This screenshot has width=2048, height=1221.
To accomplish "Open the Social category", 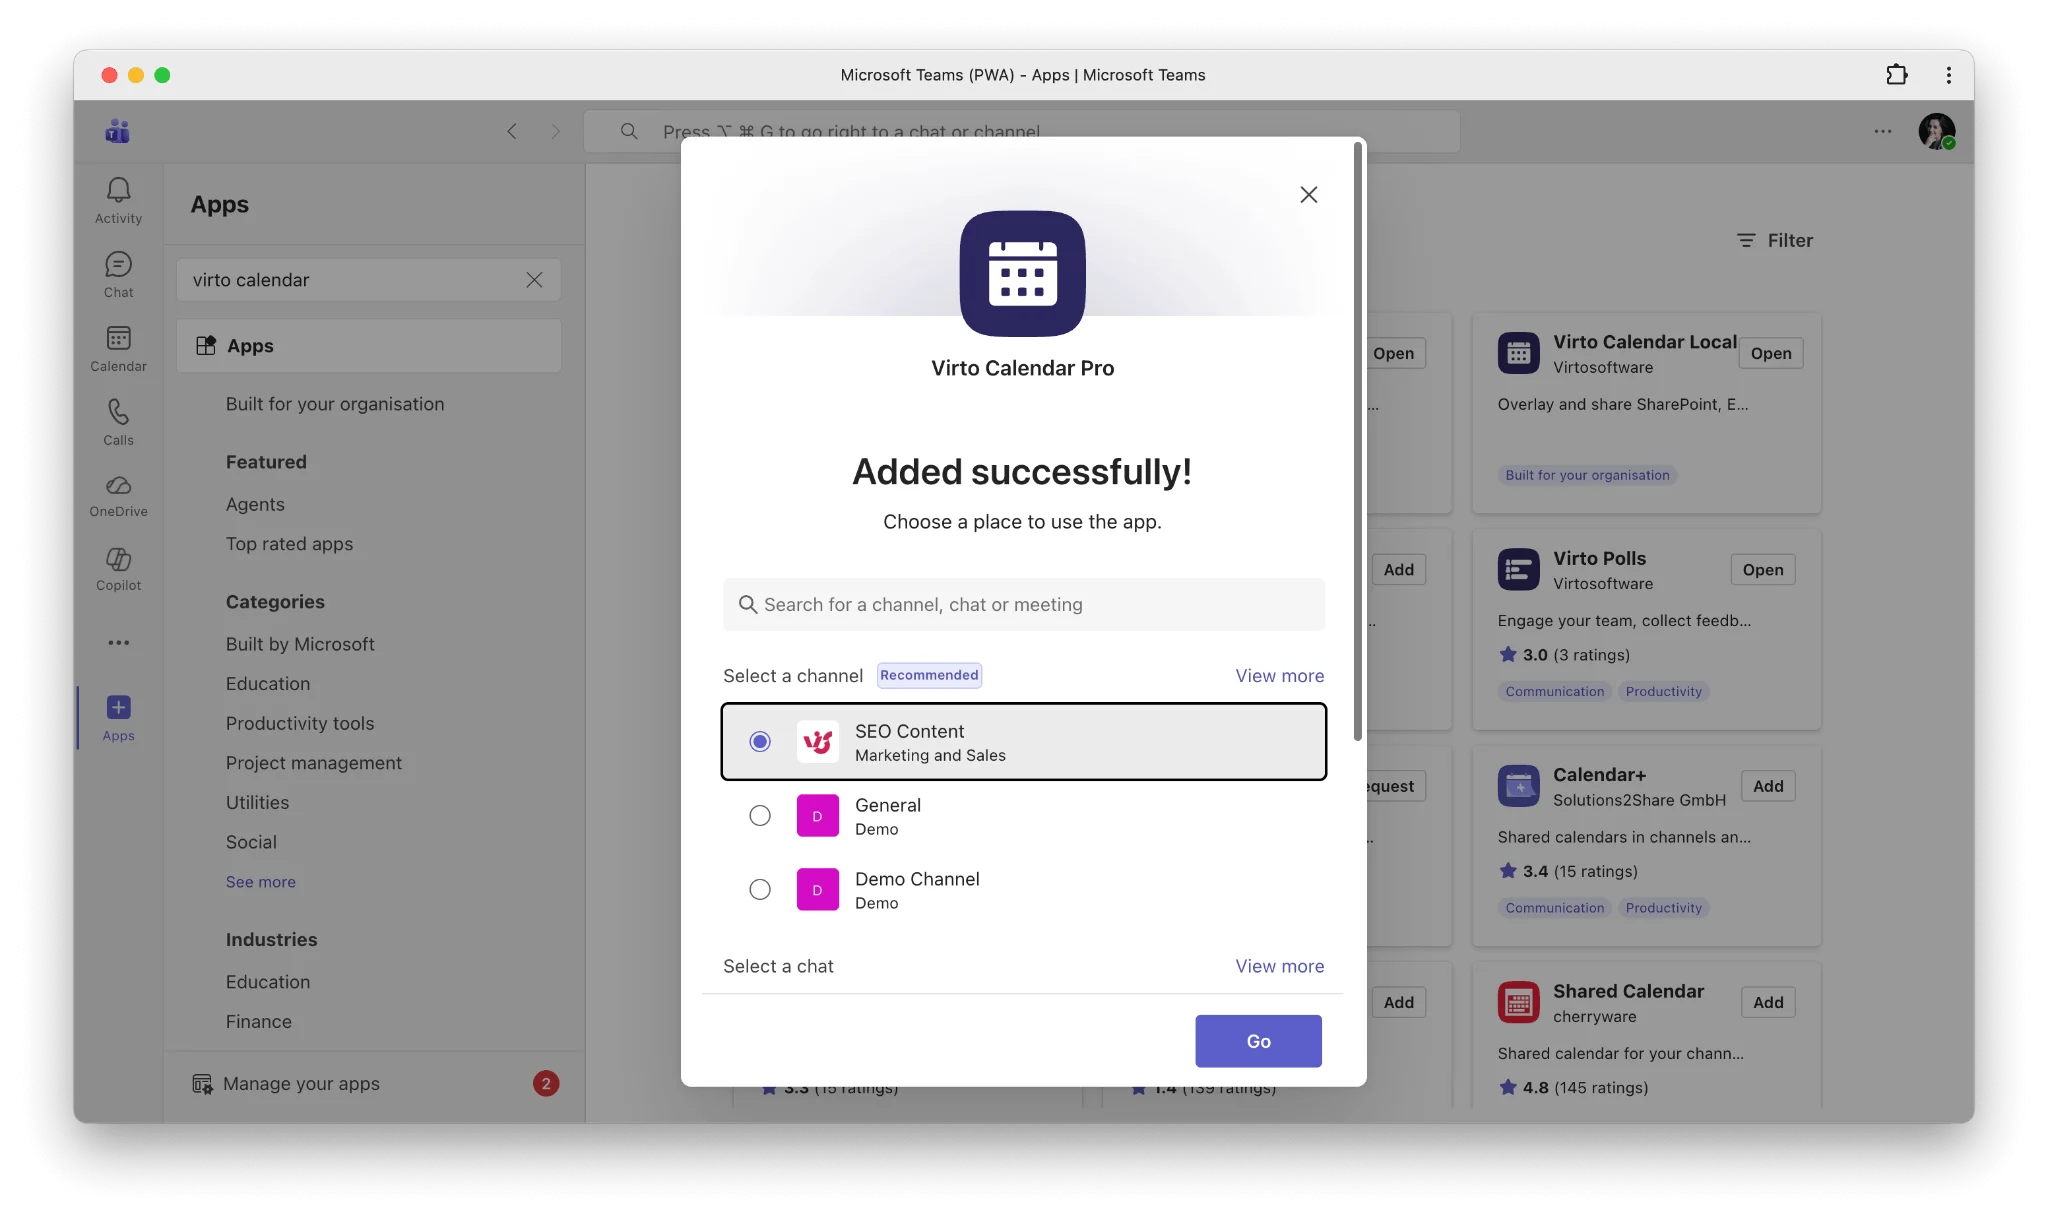I will pos(251,843).
